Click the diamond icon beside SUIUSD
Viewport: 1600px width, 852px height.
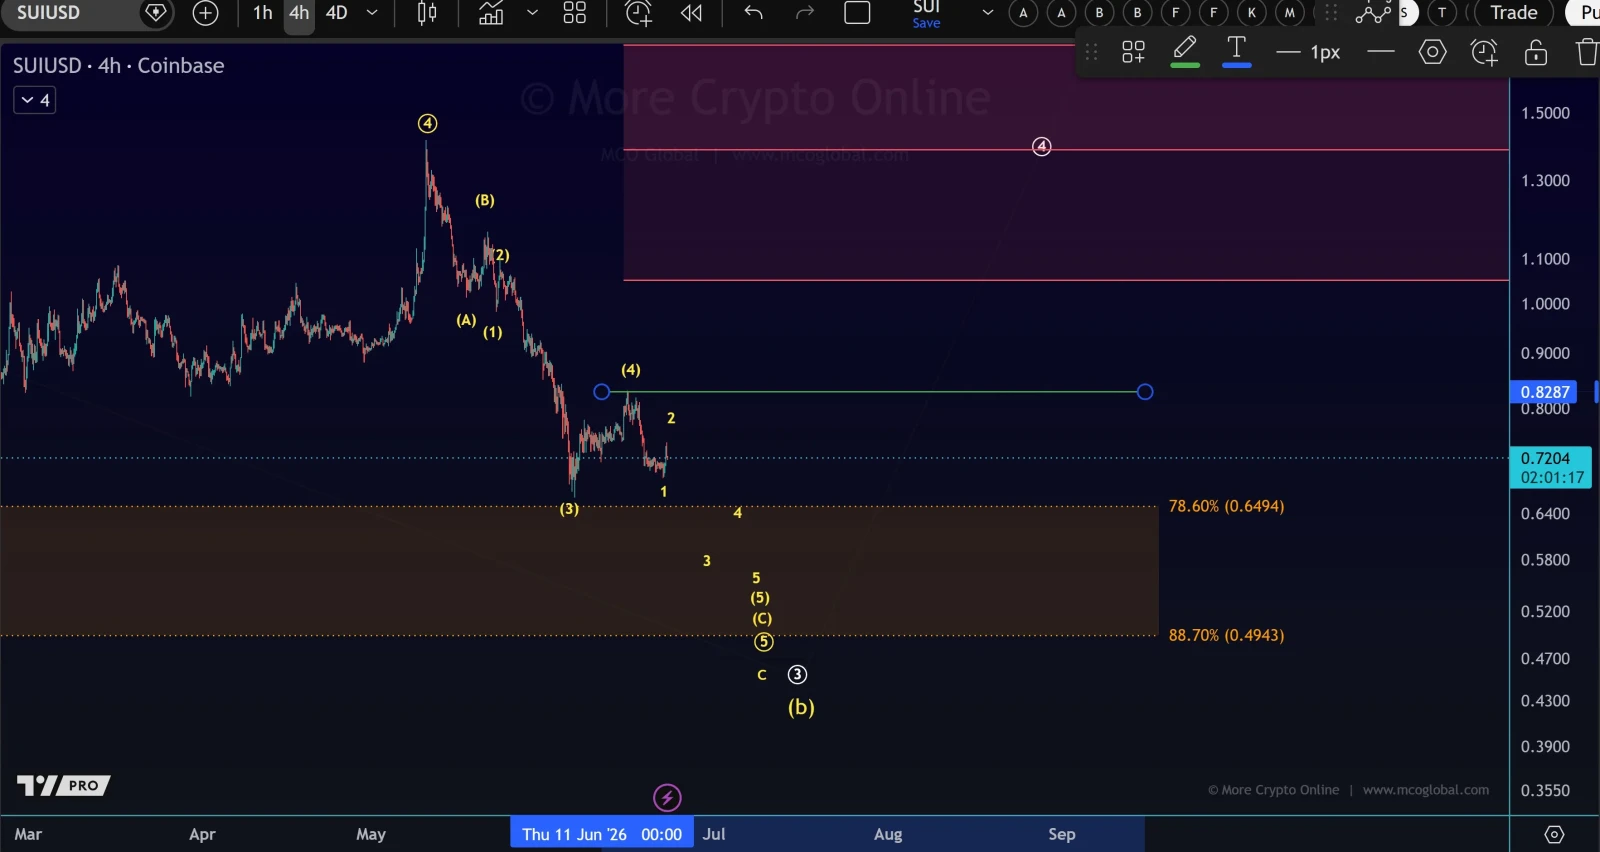coord(156,13)
